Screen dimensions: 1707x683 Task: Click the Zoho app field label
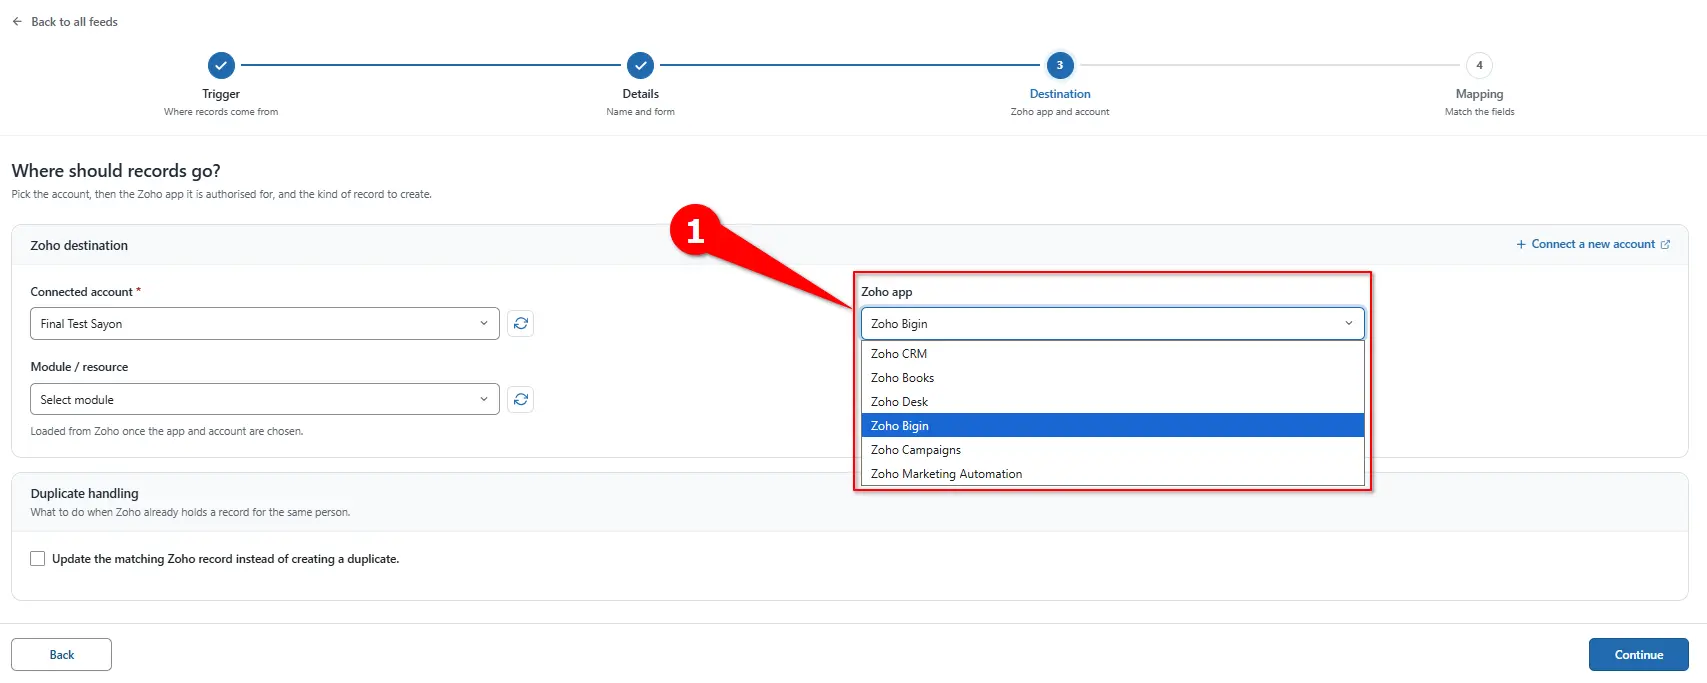887,292
